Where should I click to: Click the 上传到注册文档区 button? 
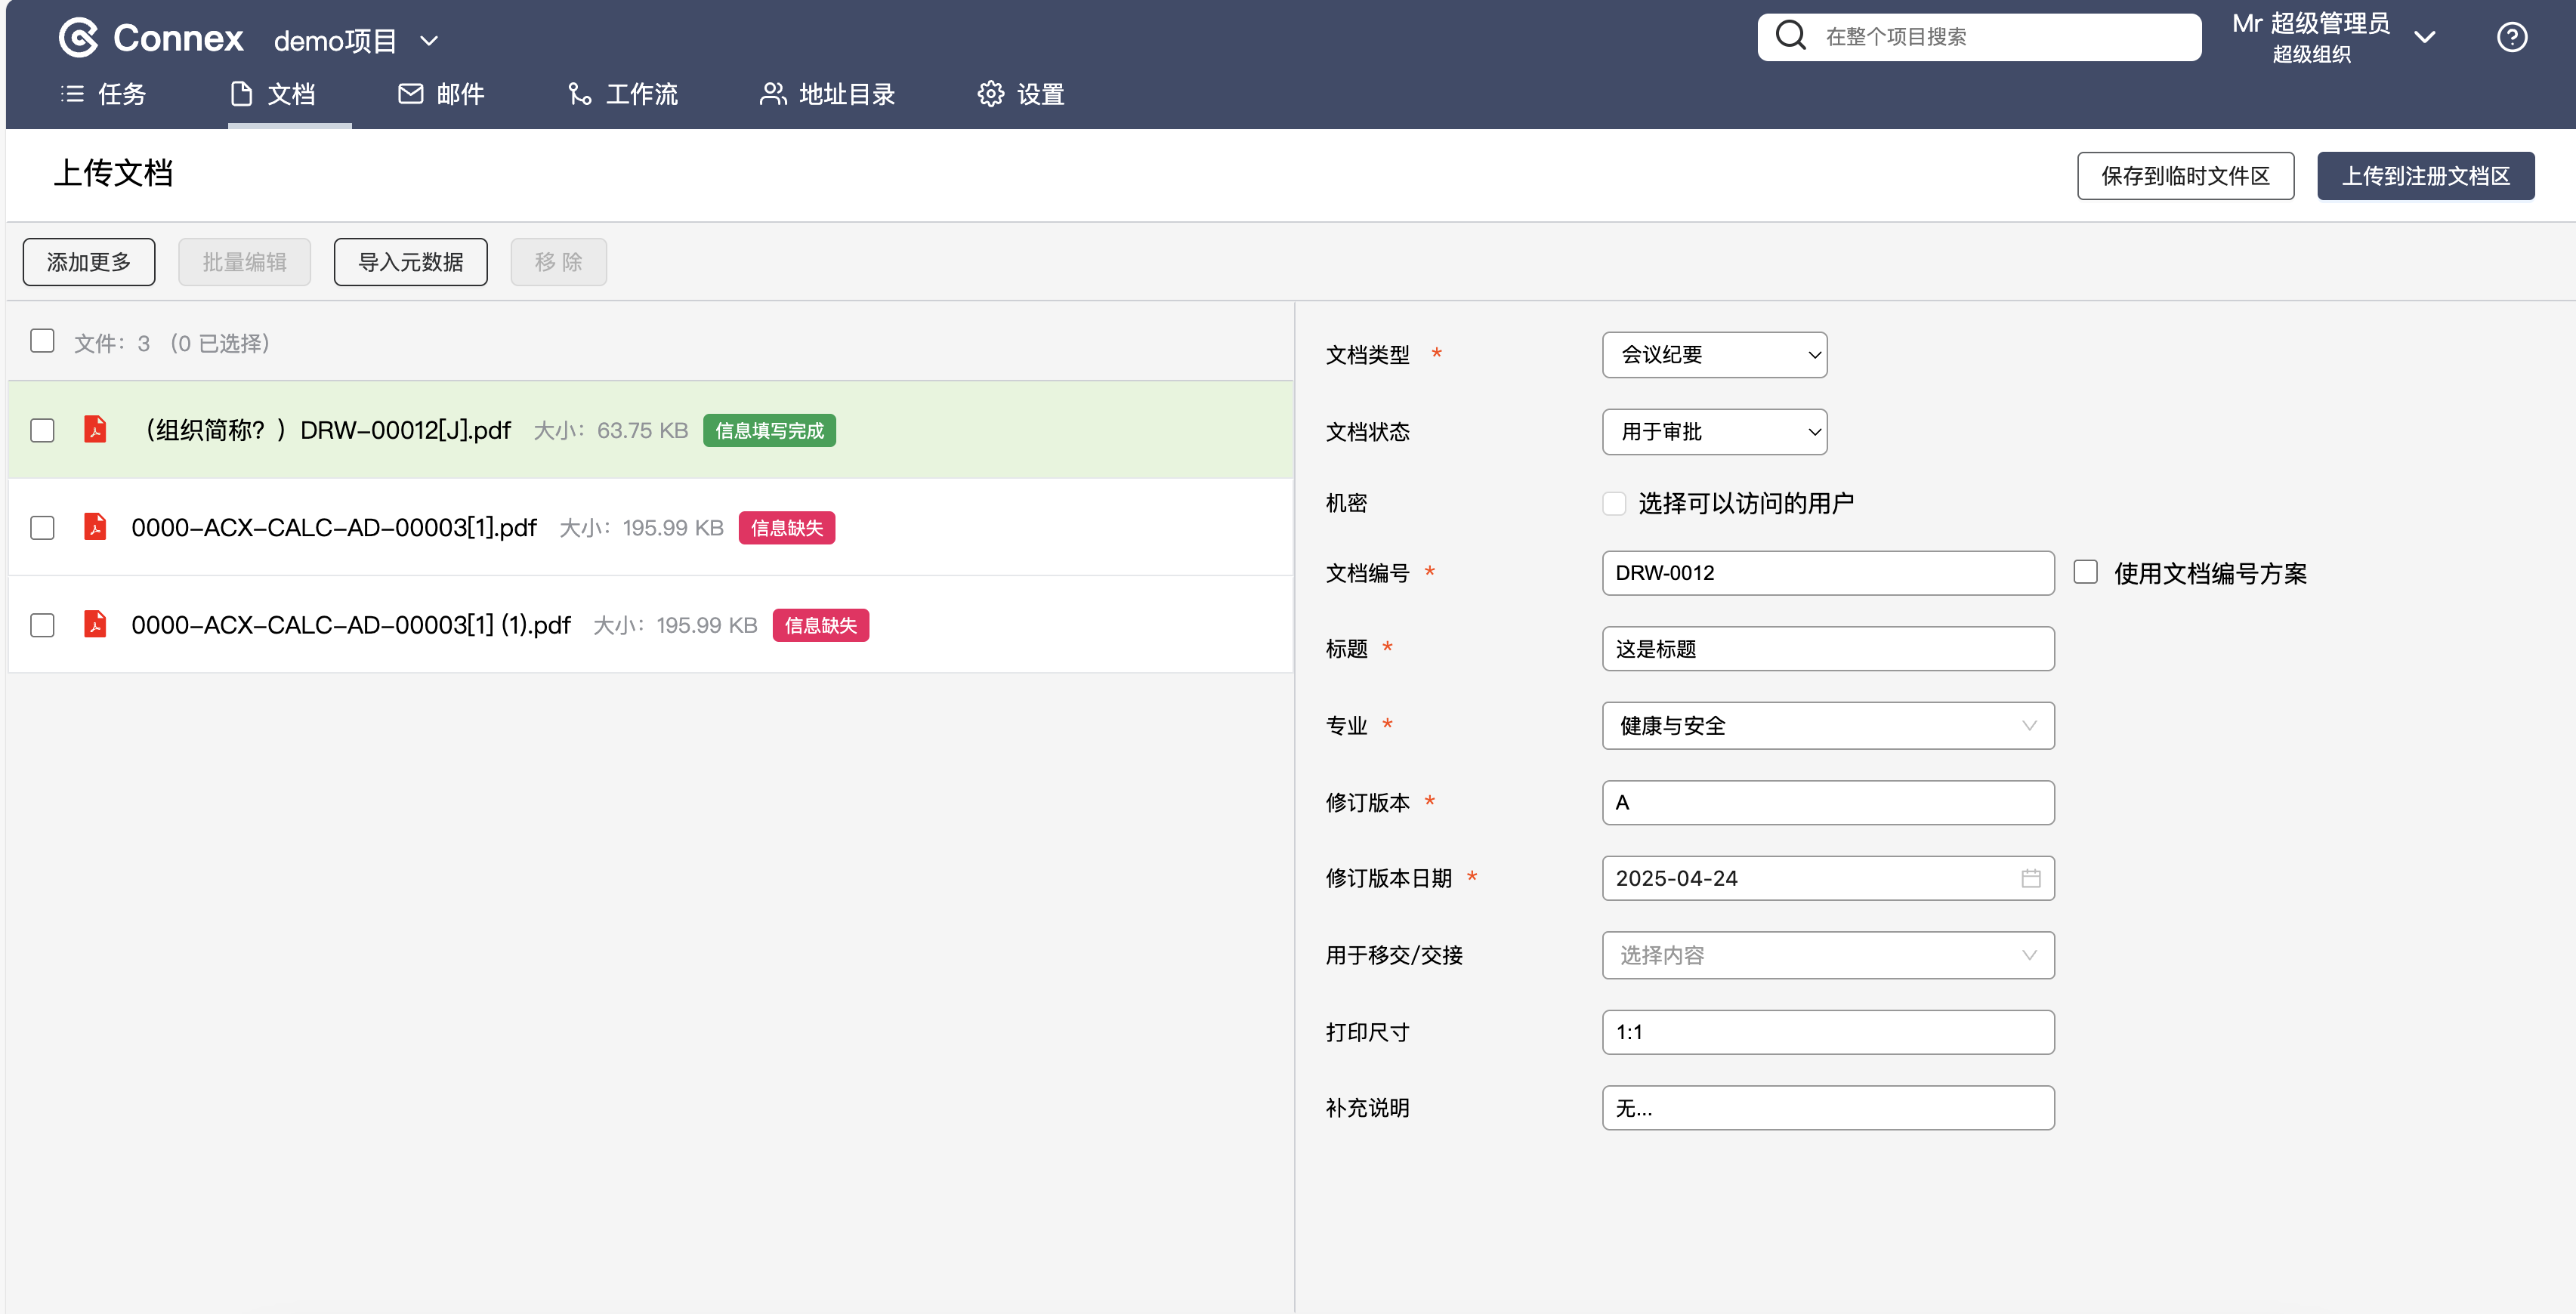pyautogui.click(x=2425, y=176)
